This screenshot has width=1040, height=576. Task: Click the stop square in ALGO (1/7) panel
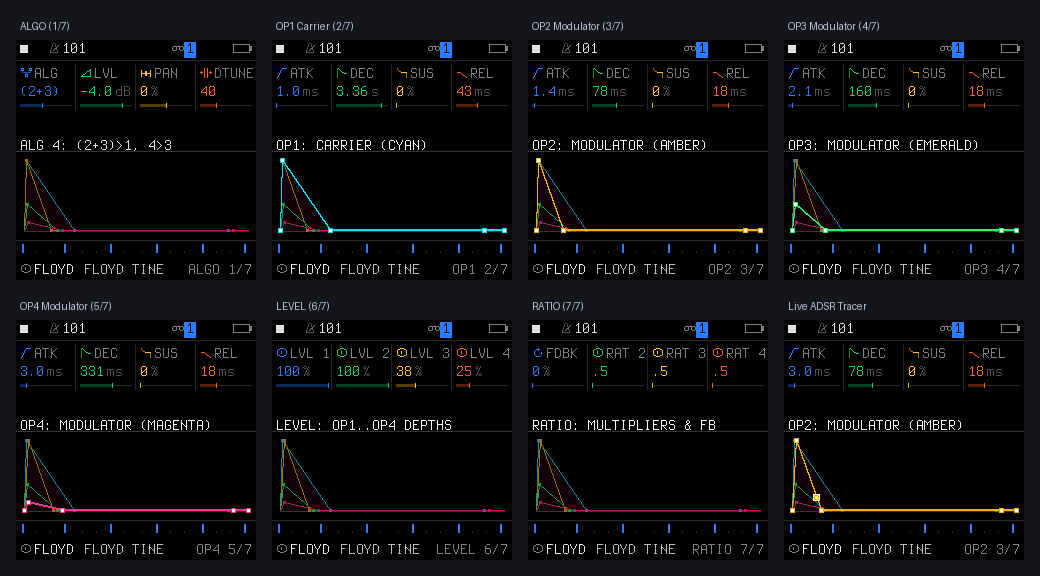25,48
